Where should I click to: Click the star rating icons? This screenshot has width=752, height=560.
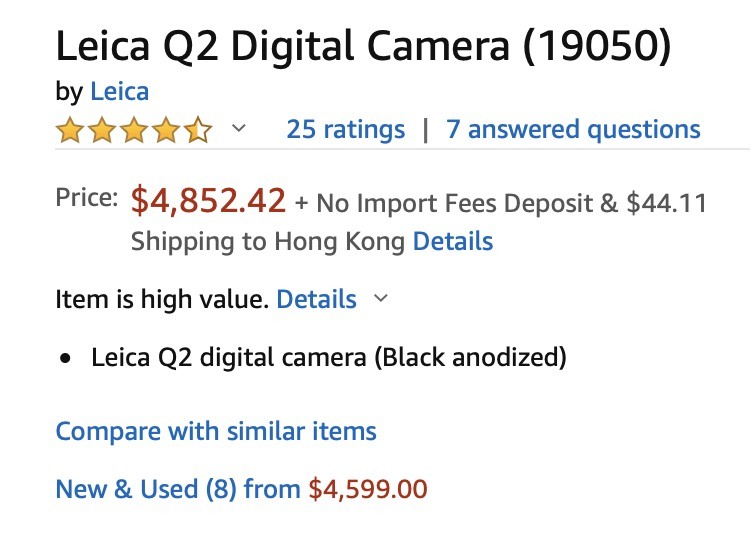(134, 130)
